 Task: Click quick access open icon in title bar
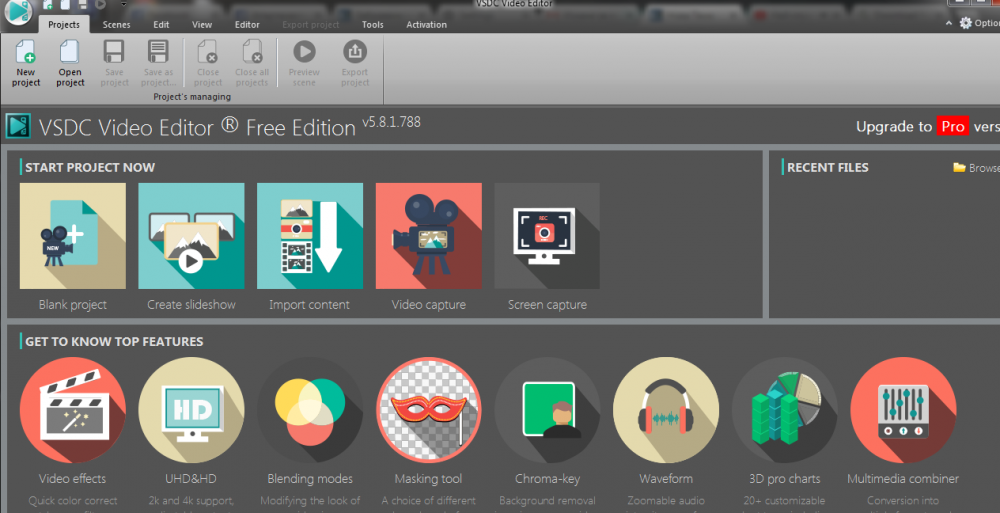point(66,5)
